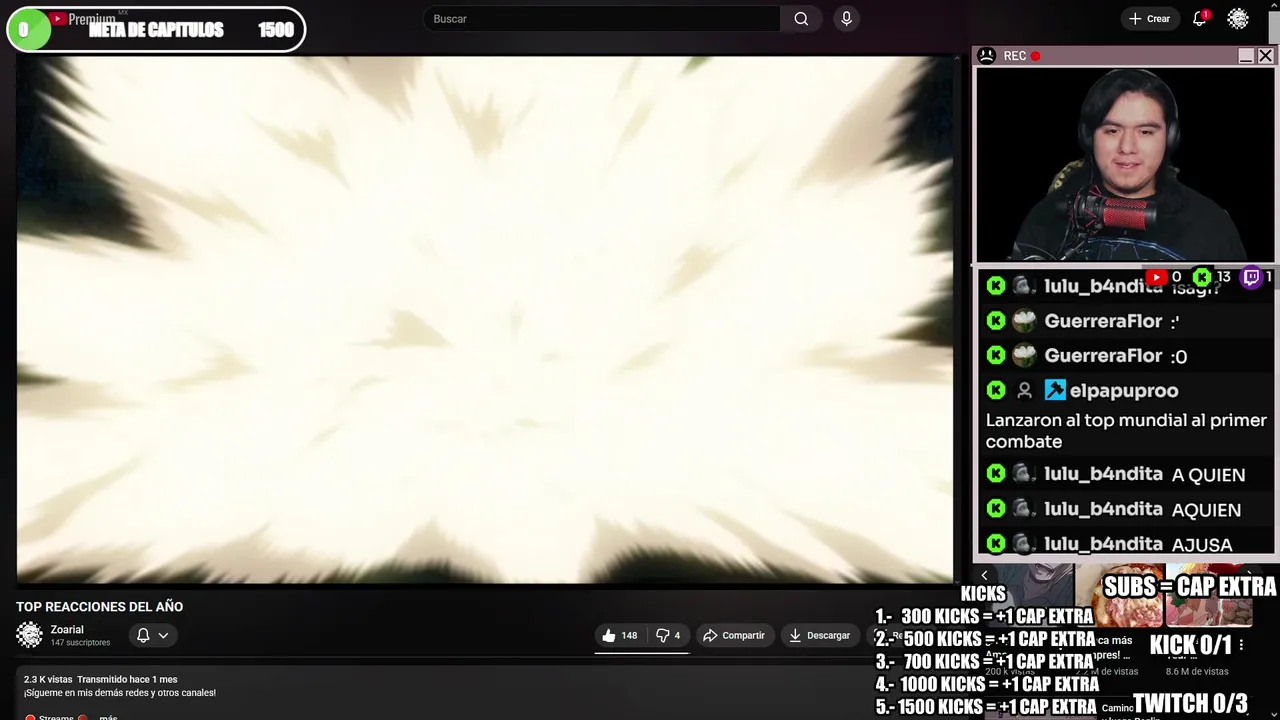Like the video with 148 likes

[x=619, y=635]
